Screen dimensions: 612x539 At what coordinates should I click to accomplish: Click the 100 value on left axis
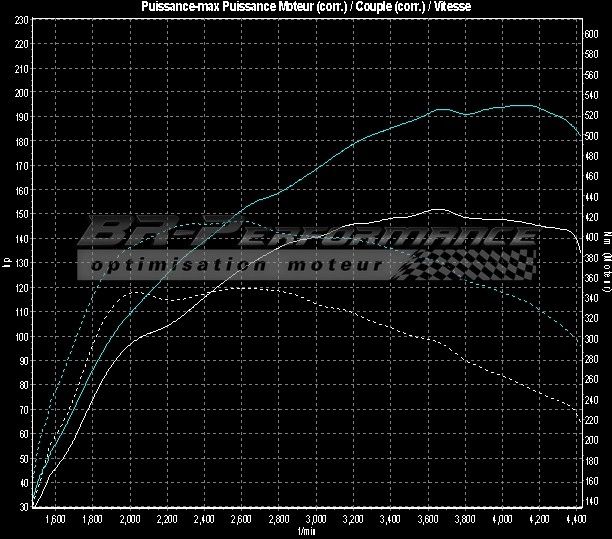click(x=22, y=337)
